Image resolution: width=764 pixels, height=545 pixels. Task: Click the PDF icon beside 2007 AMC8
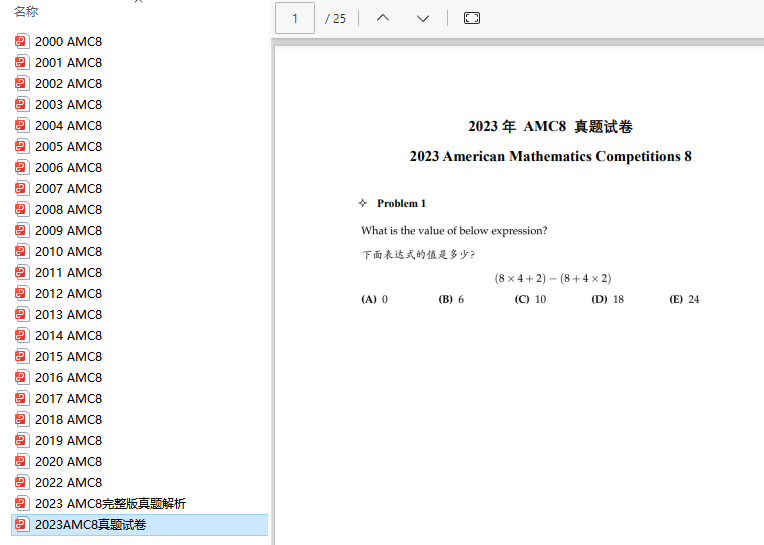coord(21,188)
